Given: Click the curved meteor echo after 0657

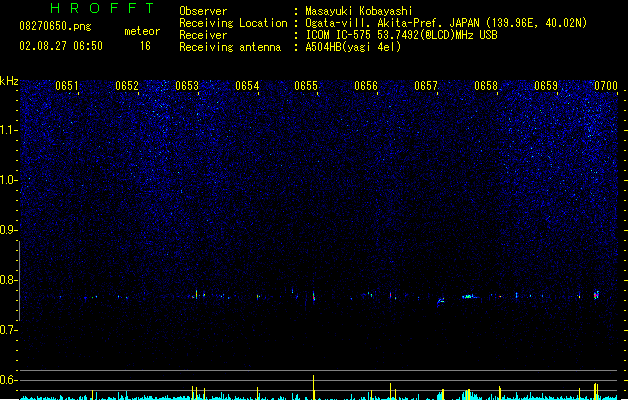Looking at the screenshot, I should (x=440, y=301).
